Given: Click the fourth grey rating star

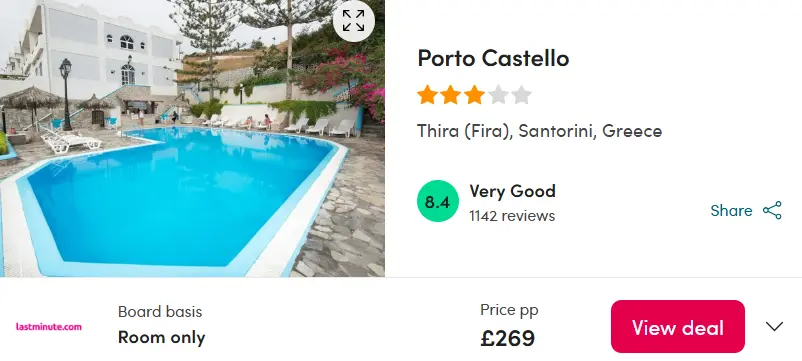Looking at the screenshot, I should click(x=498, y=95).
